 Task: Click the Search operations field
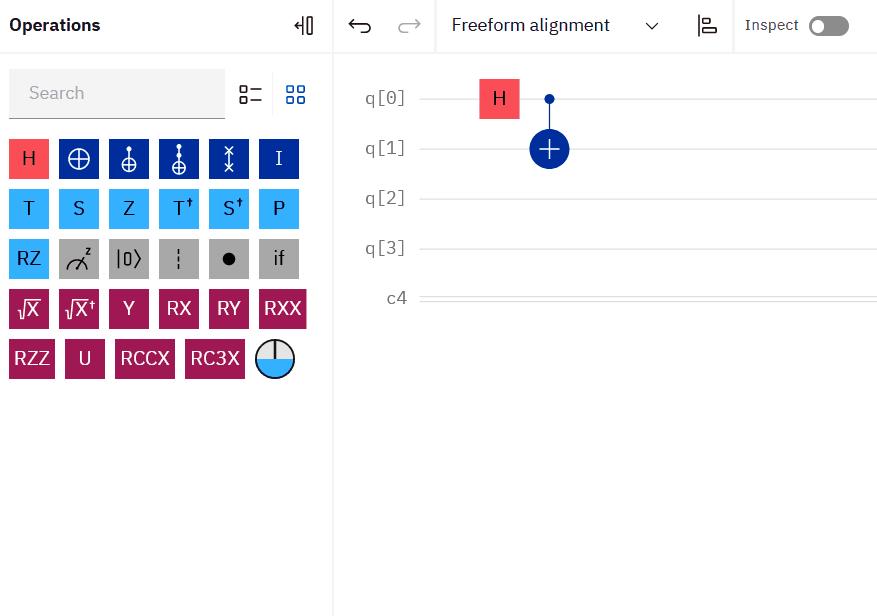(117, 93)
